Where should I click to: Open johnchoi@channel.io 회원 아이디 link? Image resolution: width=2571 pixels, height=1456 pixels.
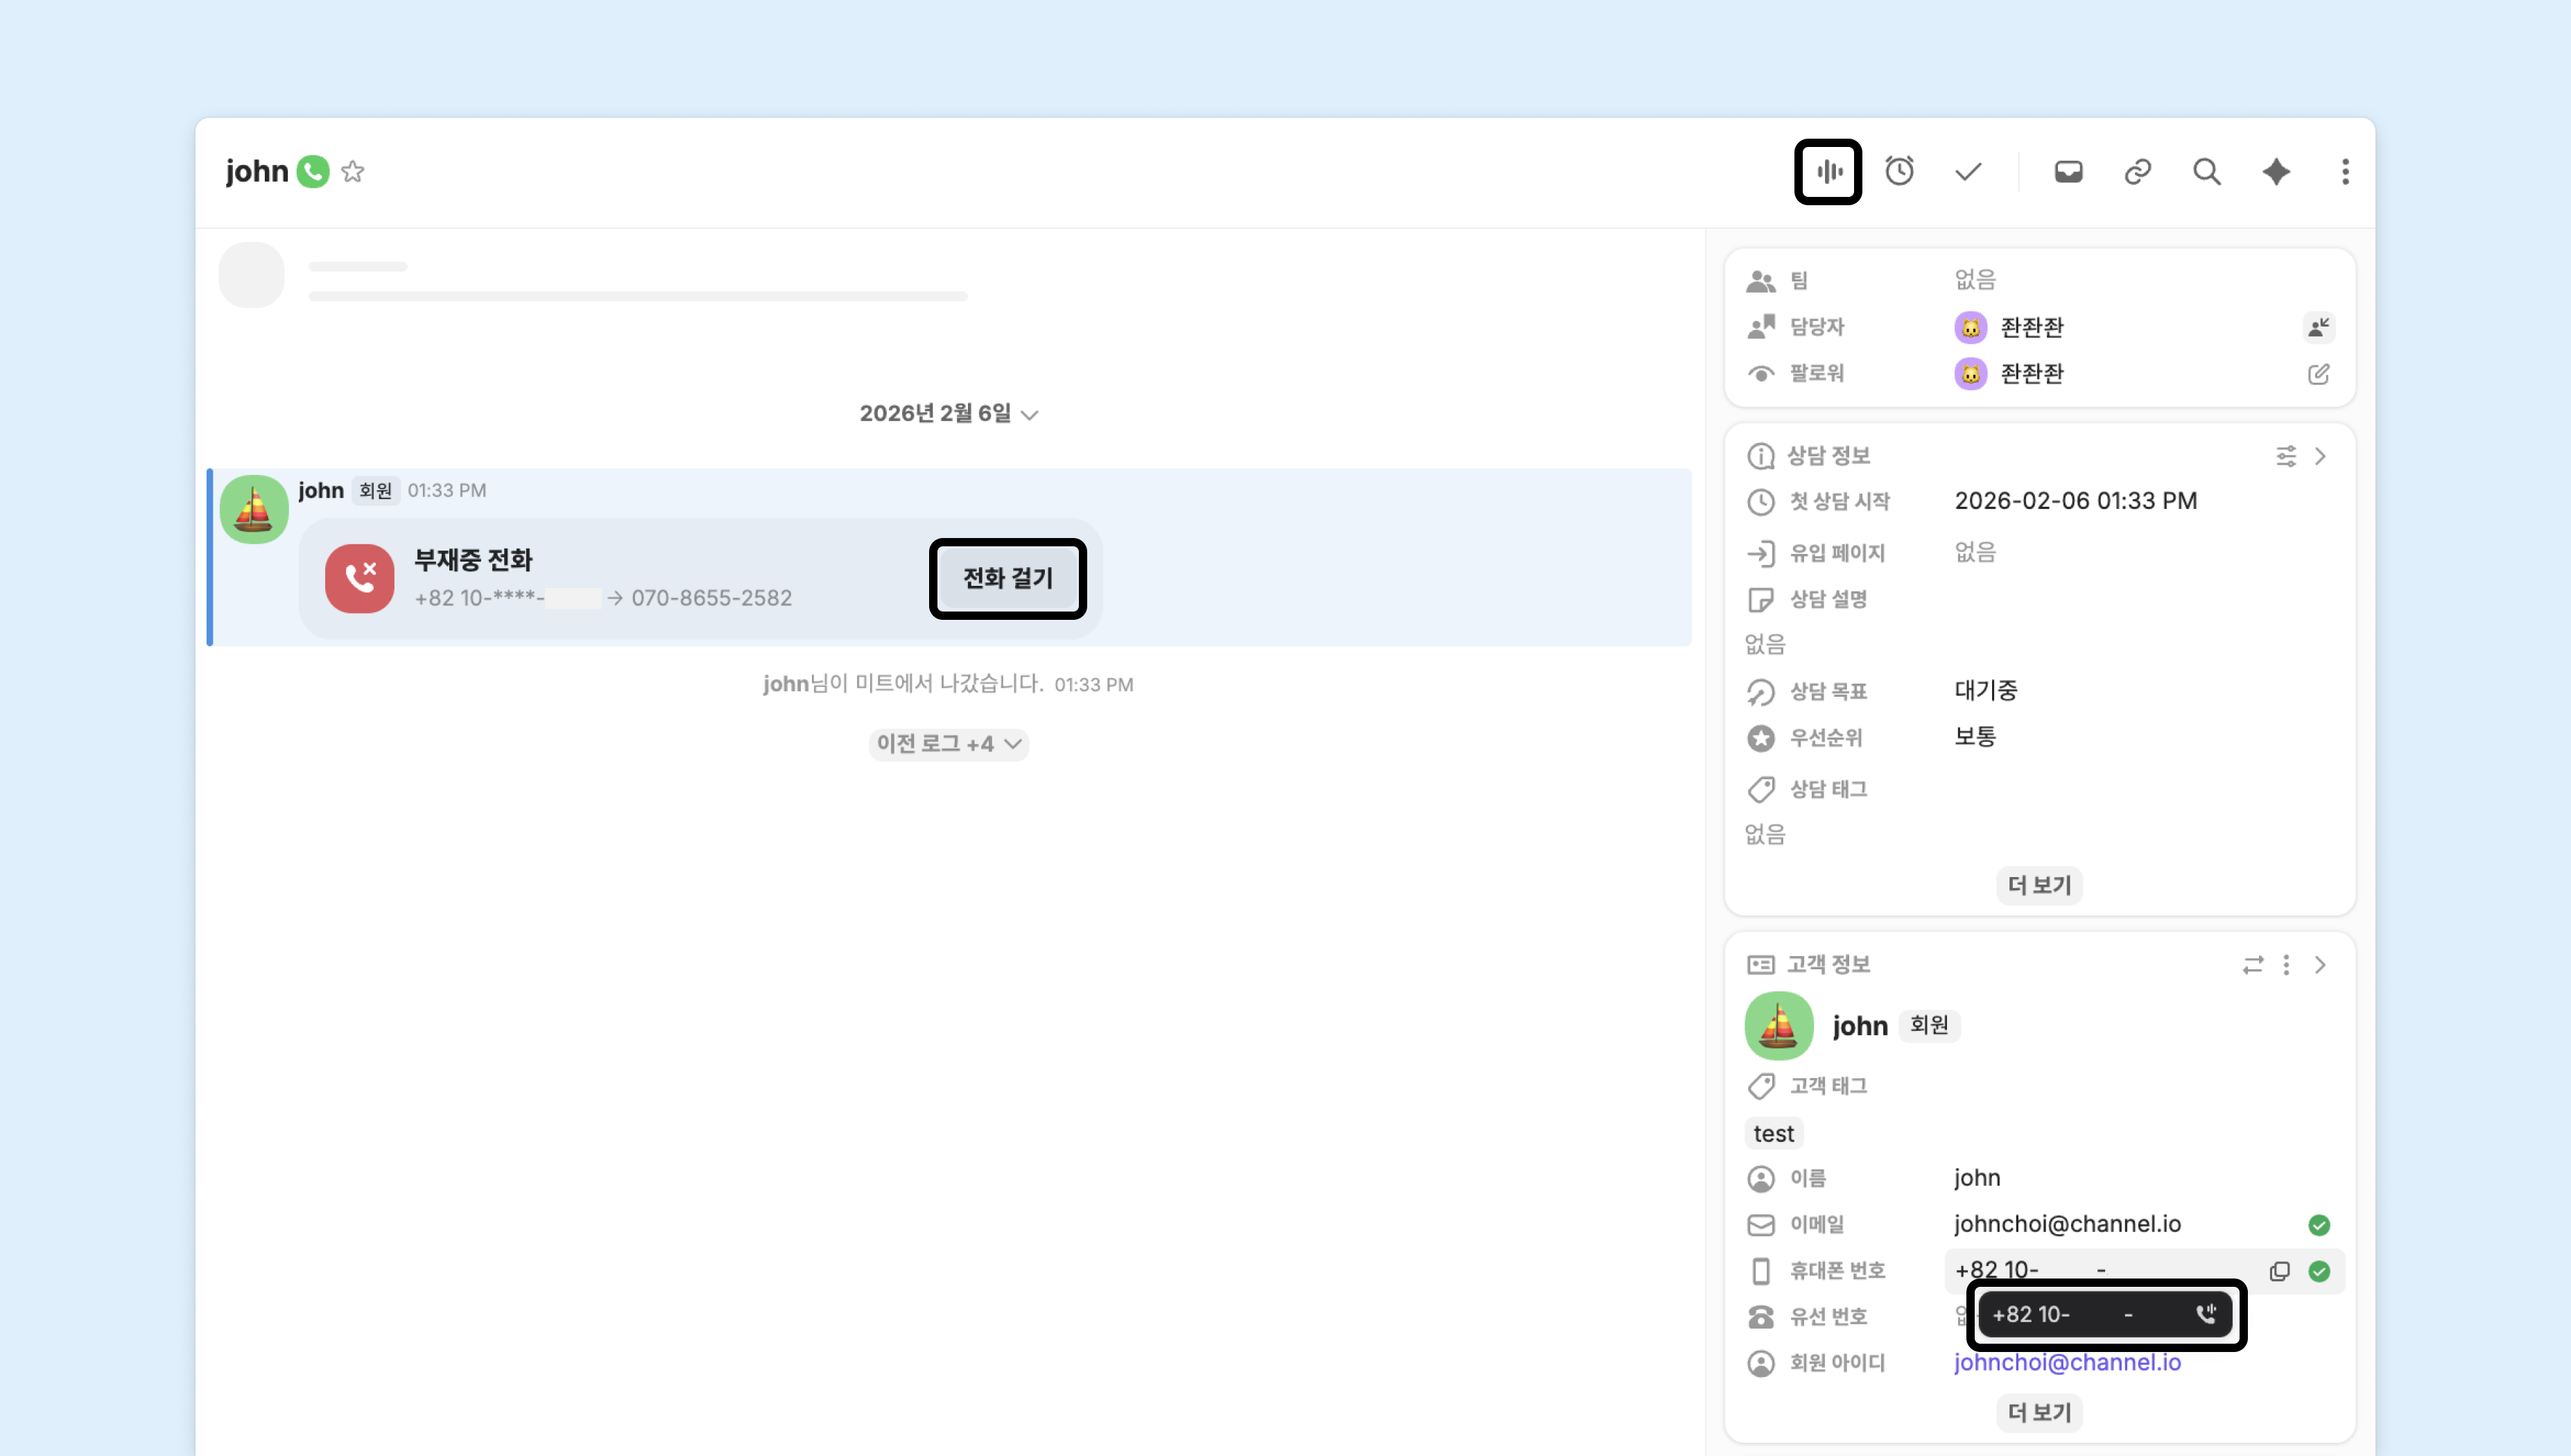(x=2067, y=1363)
